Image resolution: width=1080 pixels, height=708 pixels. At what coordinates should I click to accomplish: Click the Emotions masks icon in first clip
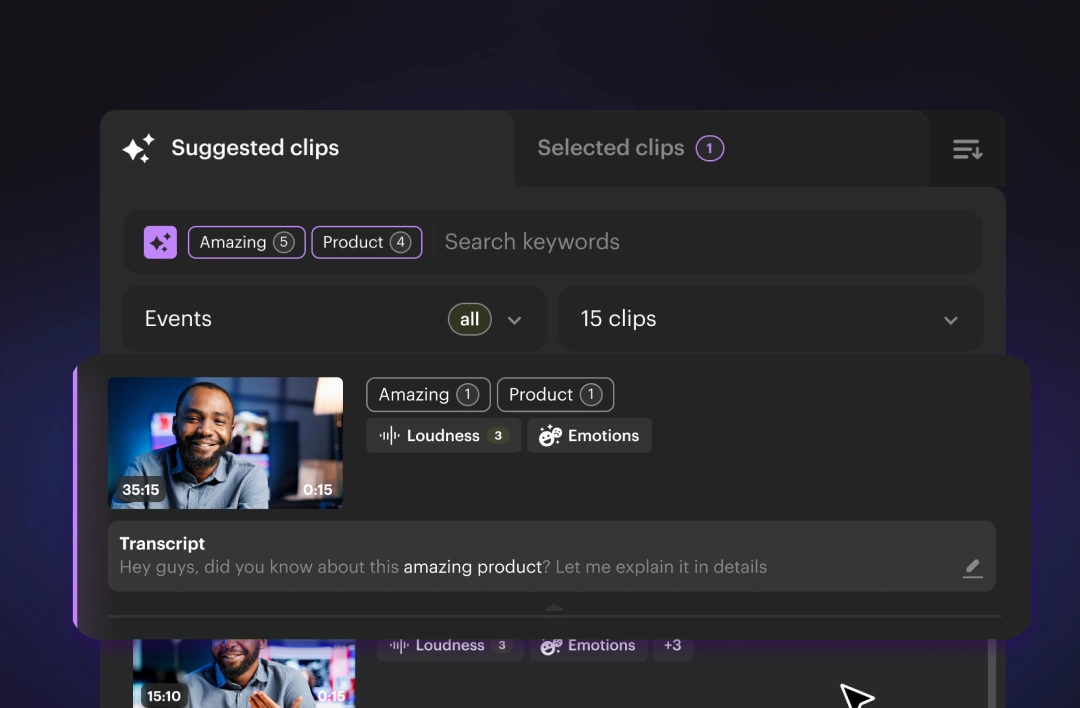click(549, 436)
